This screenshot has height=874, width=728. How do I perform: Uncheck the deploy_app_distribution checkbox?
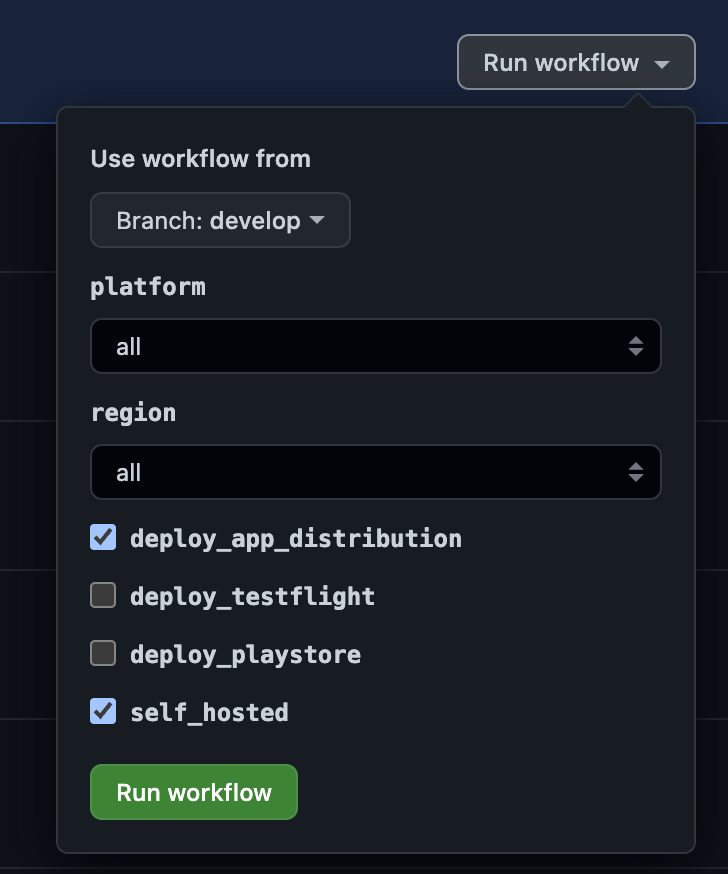click(x=103, y=538)
